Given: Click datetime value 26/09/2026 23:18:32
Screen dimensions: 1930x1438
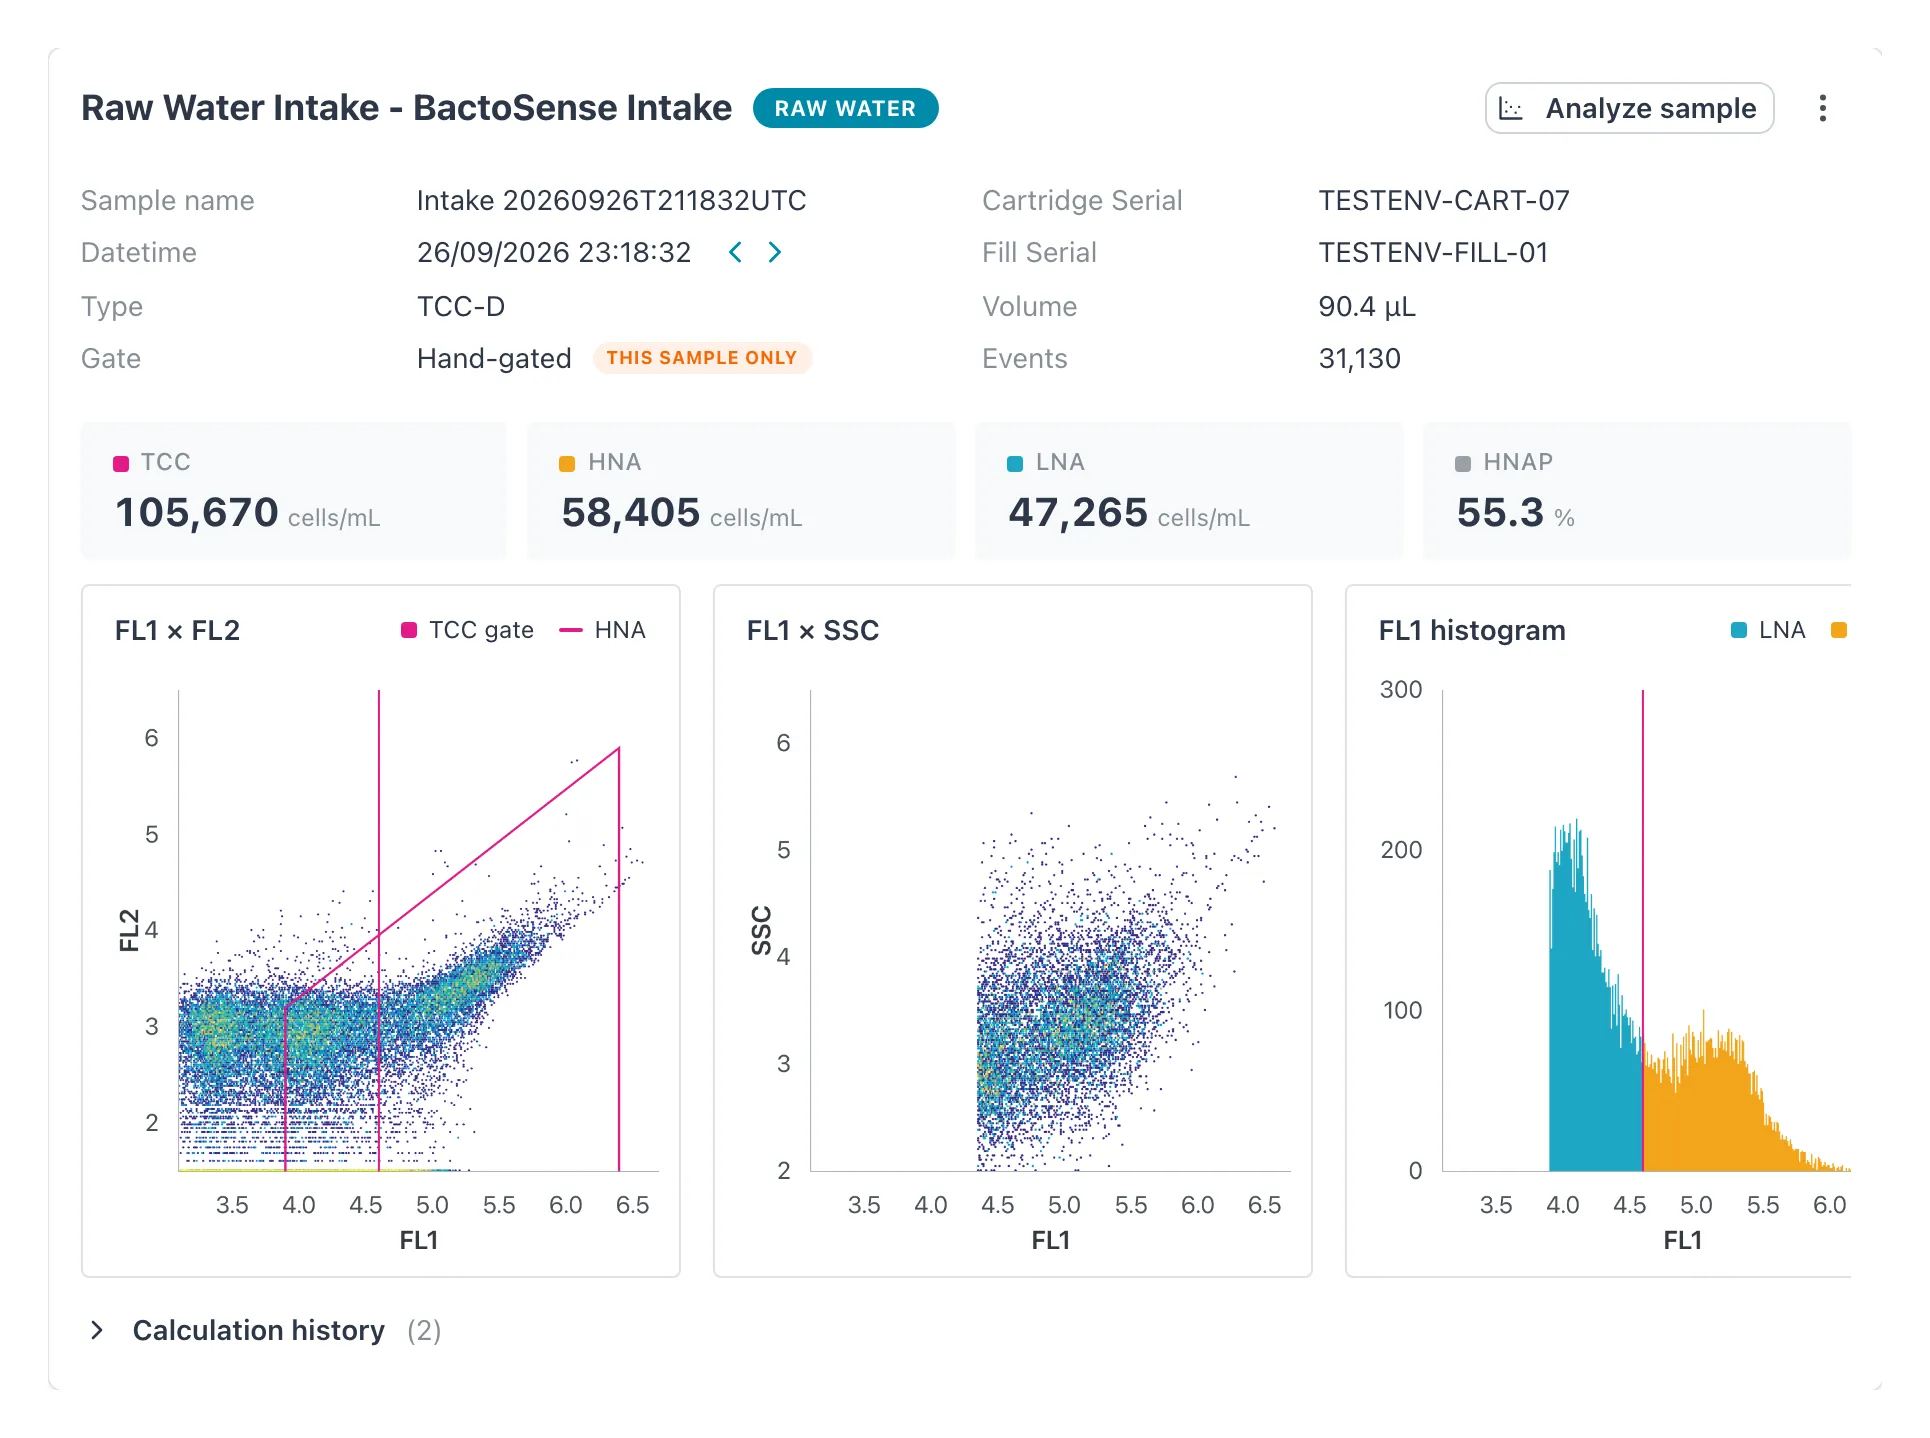Looking at the screenshot, I should pos(554,252).
